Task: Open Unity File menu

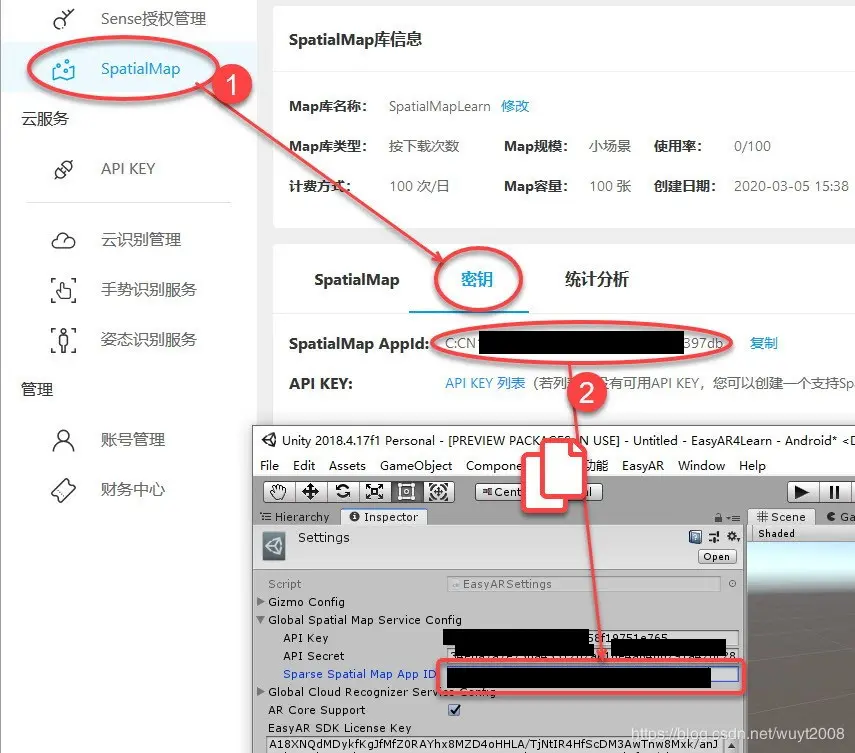Action: point(269,466)
